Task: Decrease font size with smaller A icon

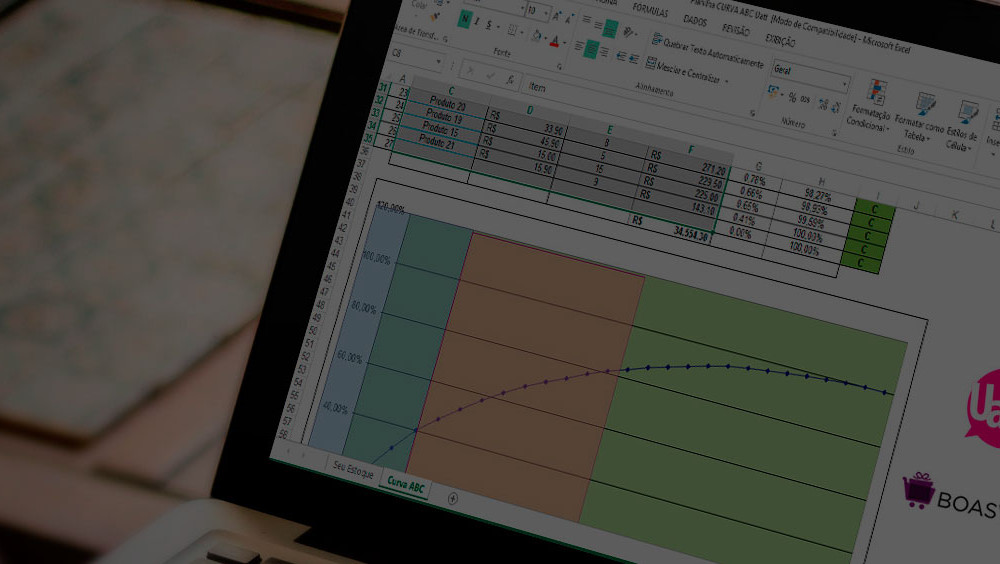Action: 568,19
